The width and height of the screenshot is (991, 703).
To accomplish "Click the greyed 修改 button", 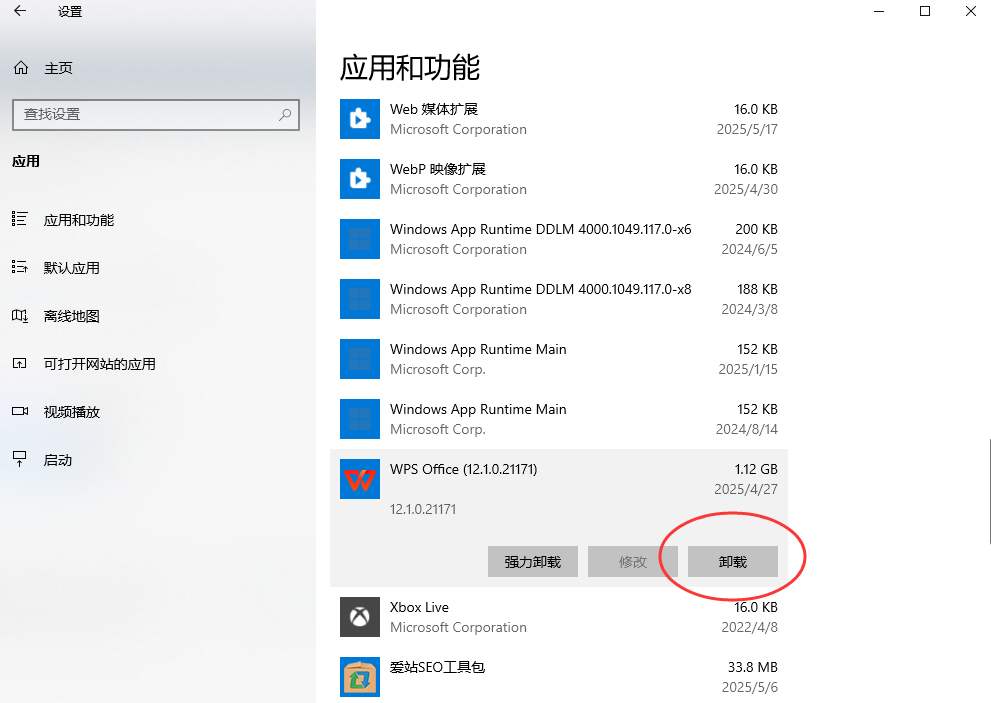I will (x=633, y=561).
